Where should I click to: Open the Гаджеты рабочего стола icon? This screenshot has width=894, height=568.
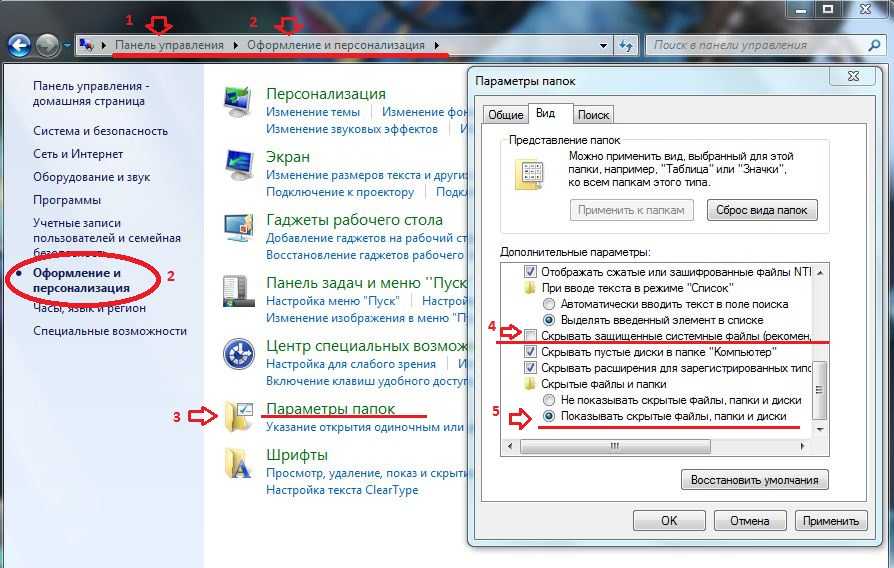[238, 227]
